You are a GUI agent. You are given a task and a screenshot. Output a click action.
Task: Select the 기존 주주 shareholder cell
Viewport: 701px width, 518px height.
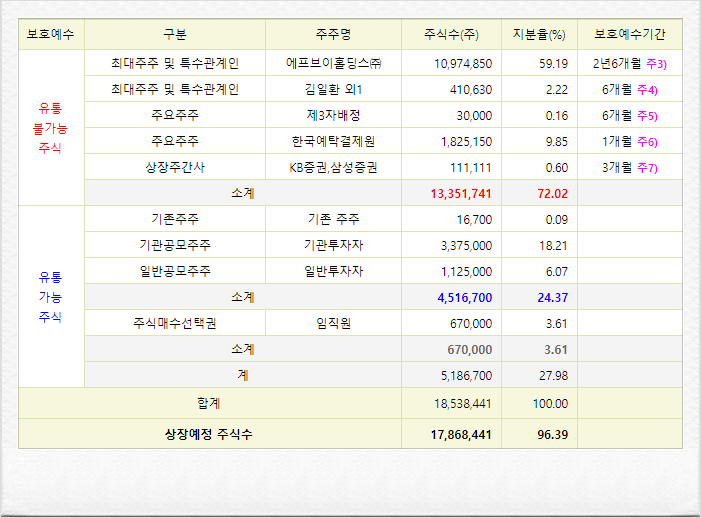[333, 219]
